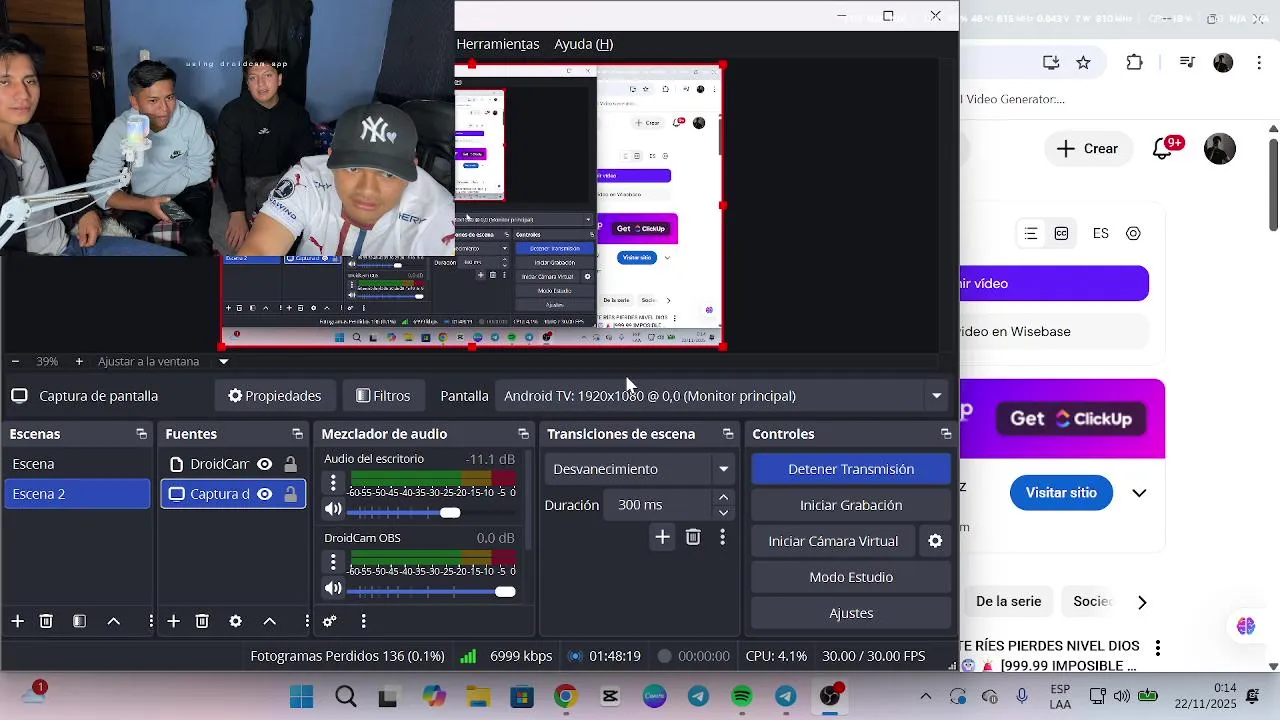Open audio mixer menu three dots

363,621
